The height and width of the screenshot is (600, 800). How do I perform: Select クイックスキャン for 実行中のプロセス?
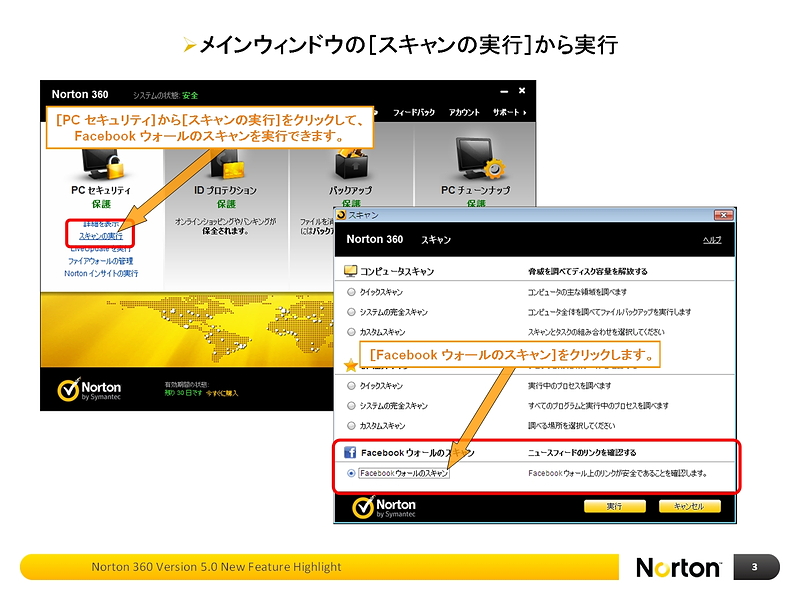coord(351,386)
